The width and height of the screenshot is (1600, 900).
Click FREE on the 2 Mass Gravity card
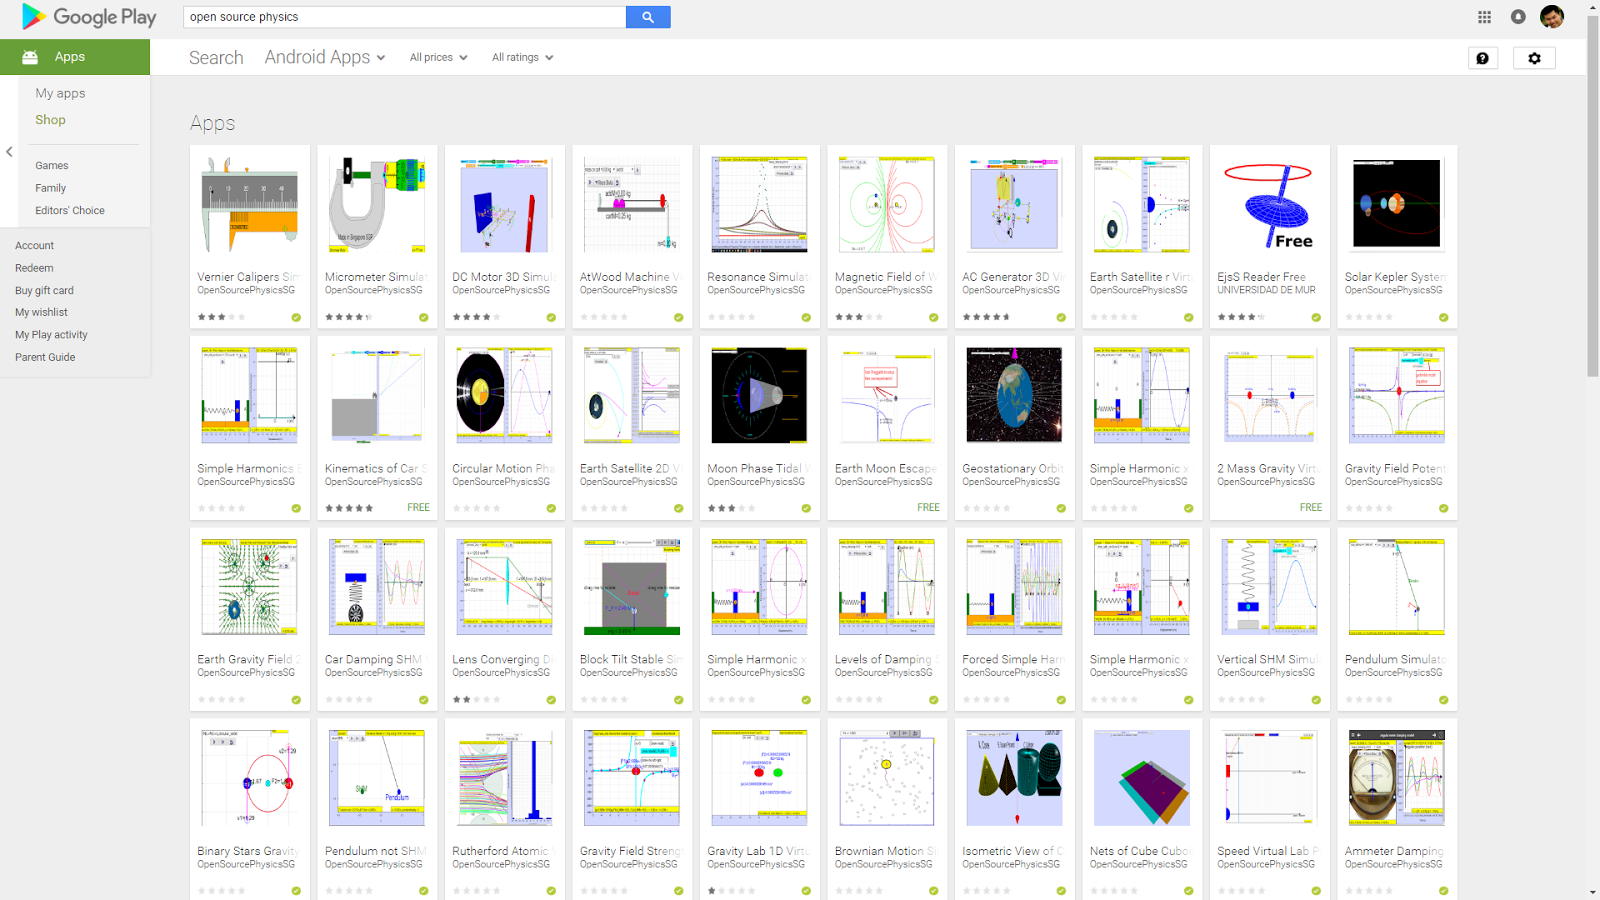1311,508
